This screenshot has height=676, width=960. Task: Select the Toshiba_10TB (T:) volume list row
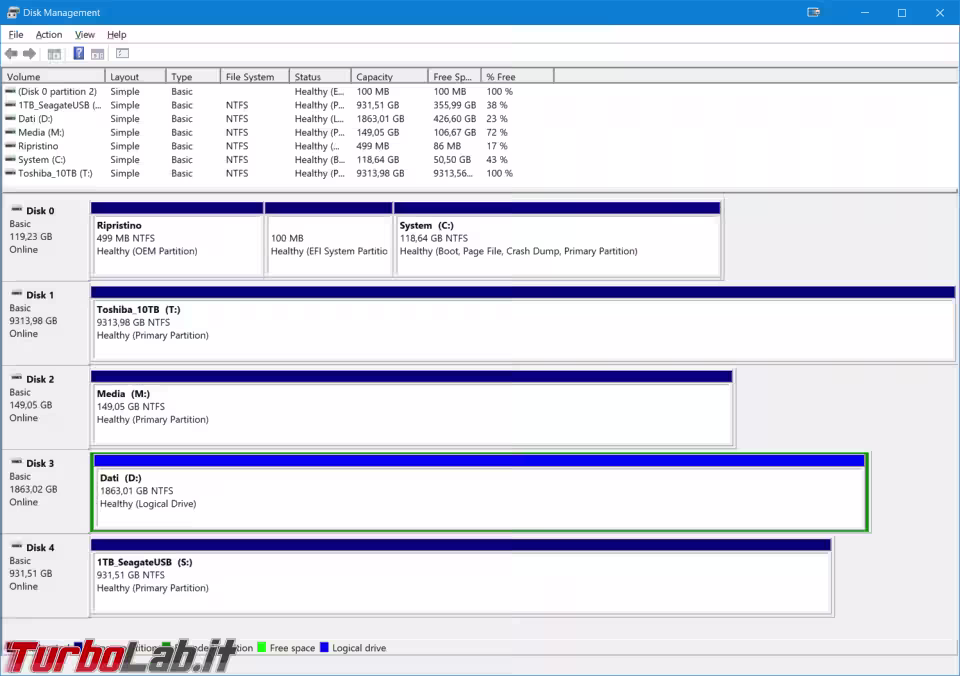259,173
